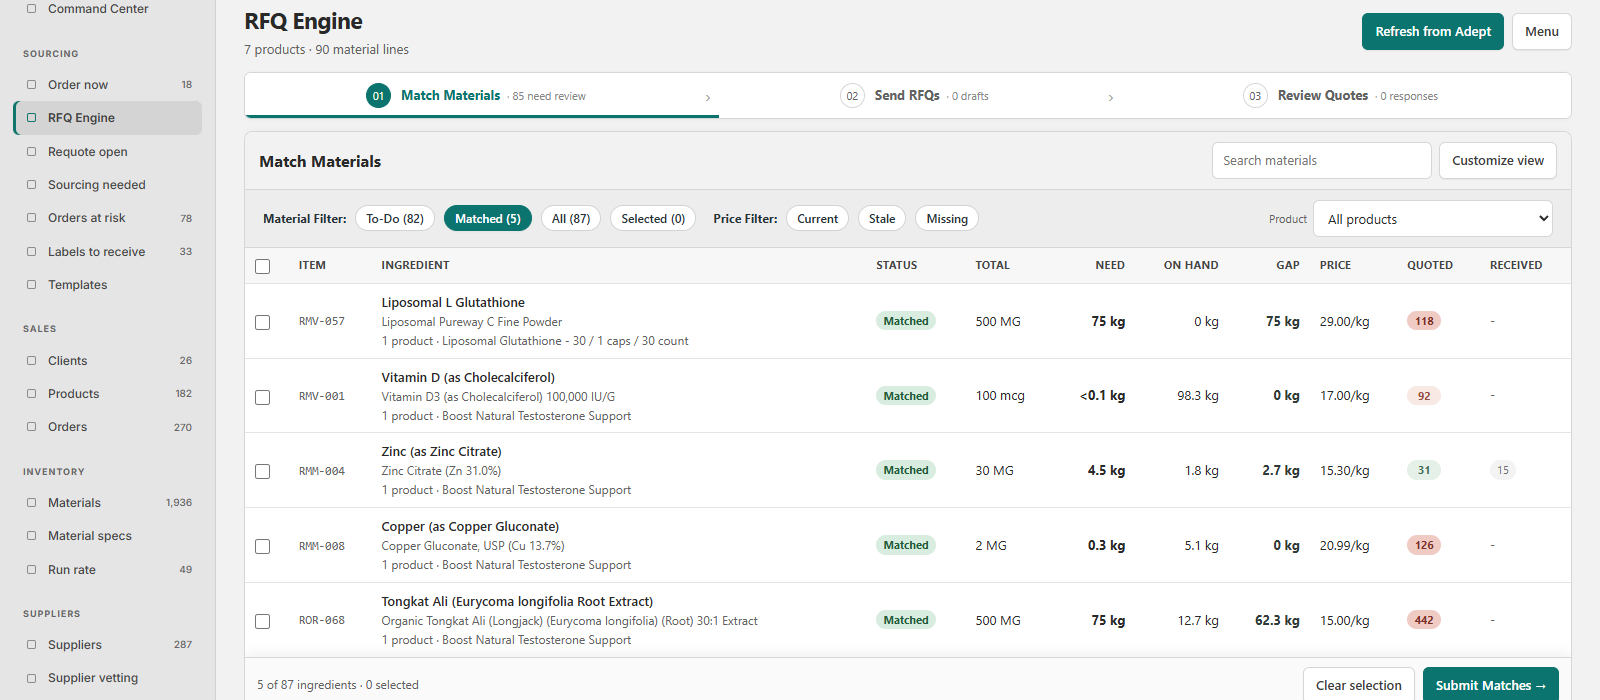The width and height of the screenshot is (1600, 700).
Task: Click the quoted badge 92
Action: 1424,396
